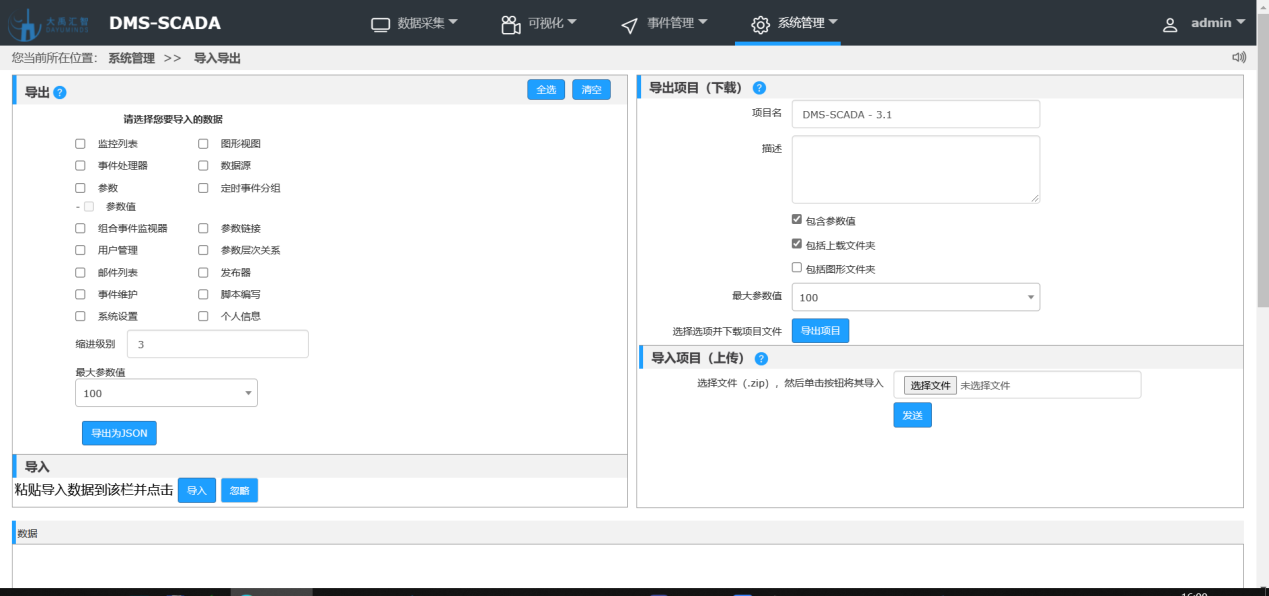Click the 发送 button
Image resolution: width=1269 pixels, height=596 pixels.
coord(912,415)
